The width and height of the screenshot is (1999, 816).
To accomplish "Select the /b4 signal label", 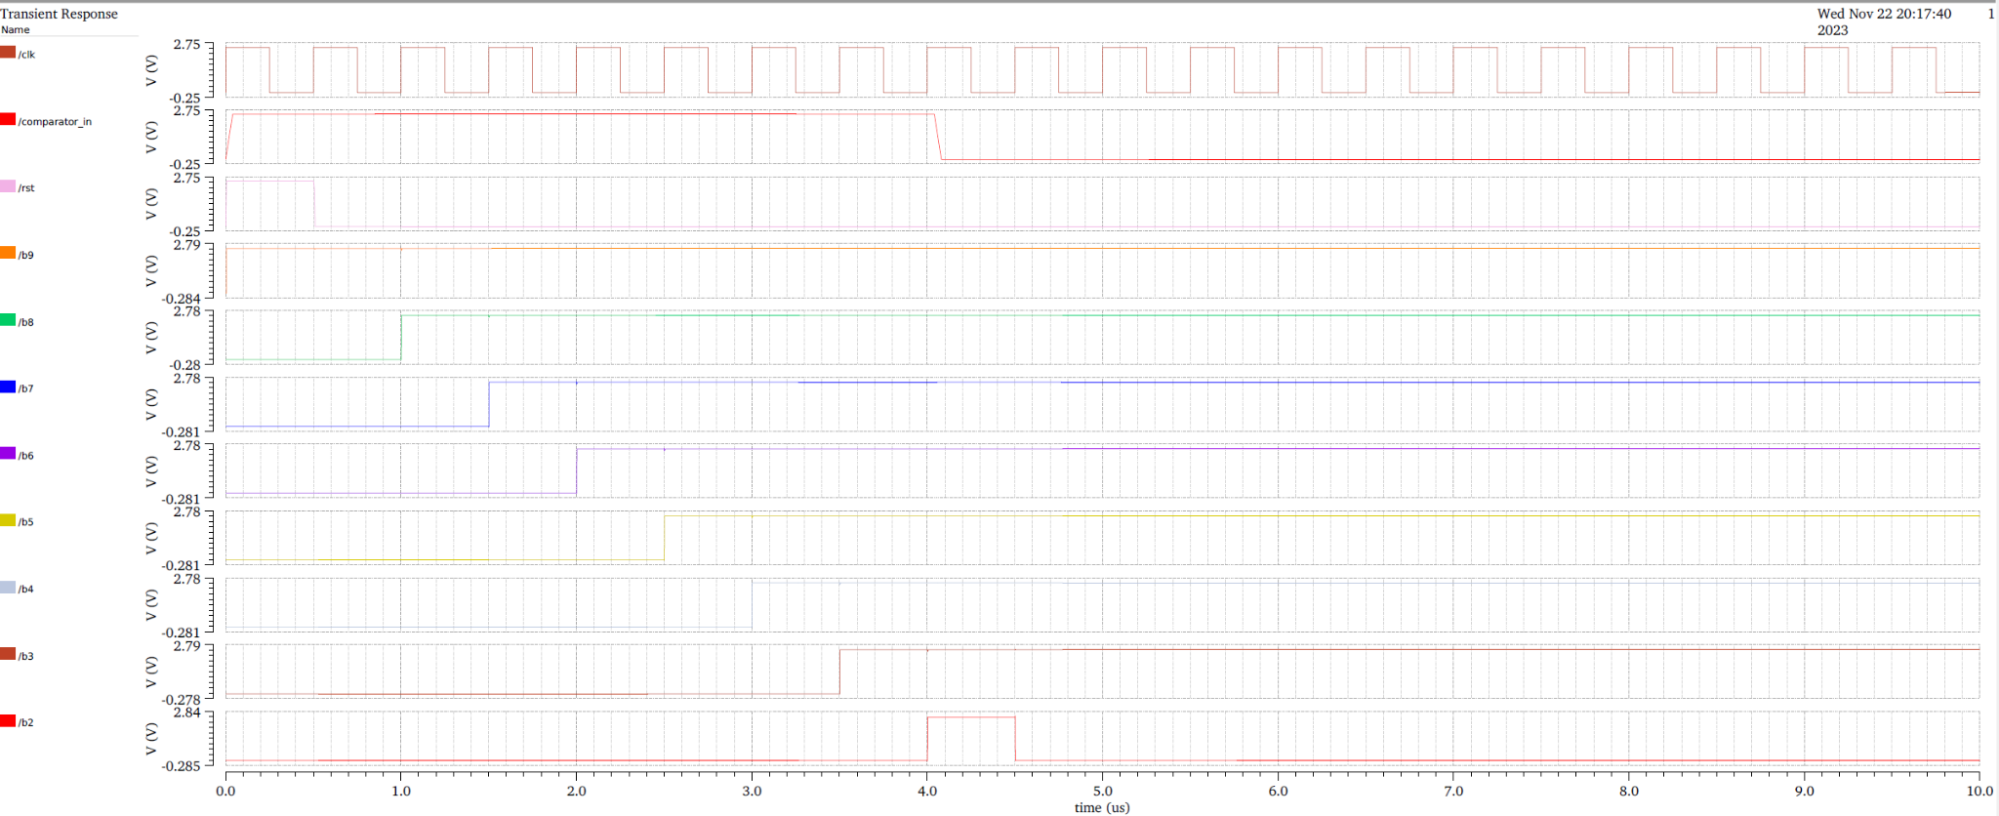I will 26,589.
